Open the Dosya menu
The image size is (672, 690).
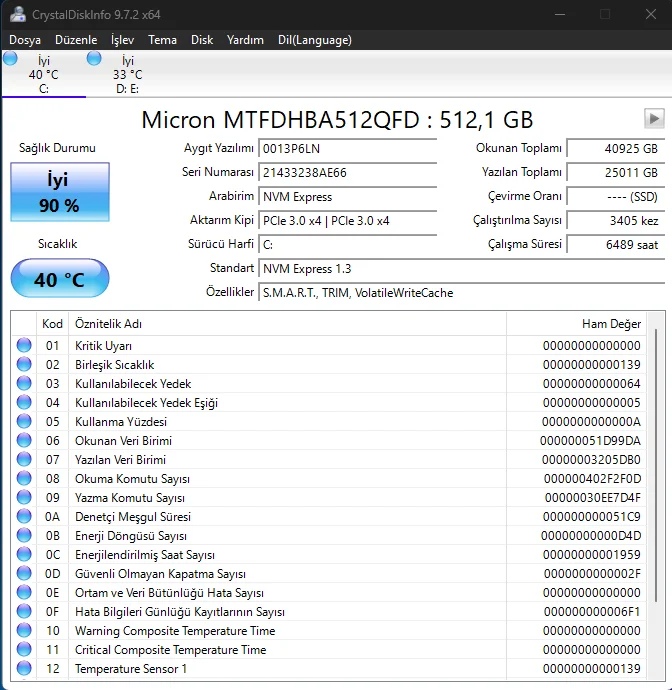coord(25,40)
